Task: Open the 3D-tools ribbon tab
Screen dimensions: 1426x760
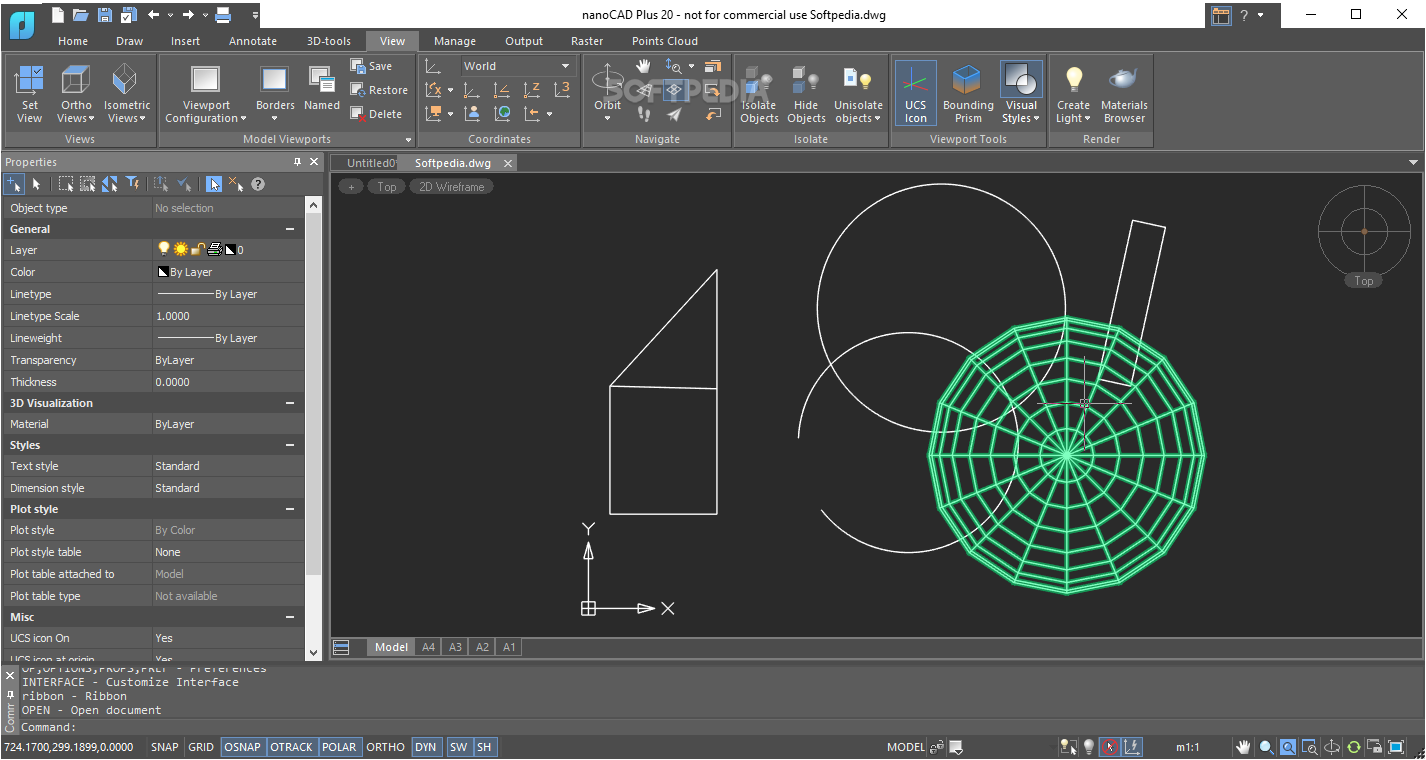Action: [329, 41]
